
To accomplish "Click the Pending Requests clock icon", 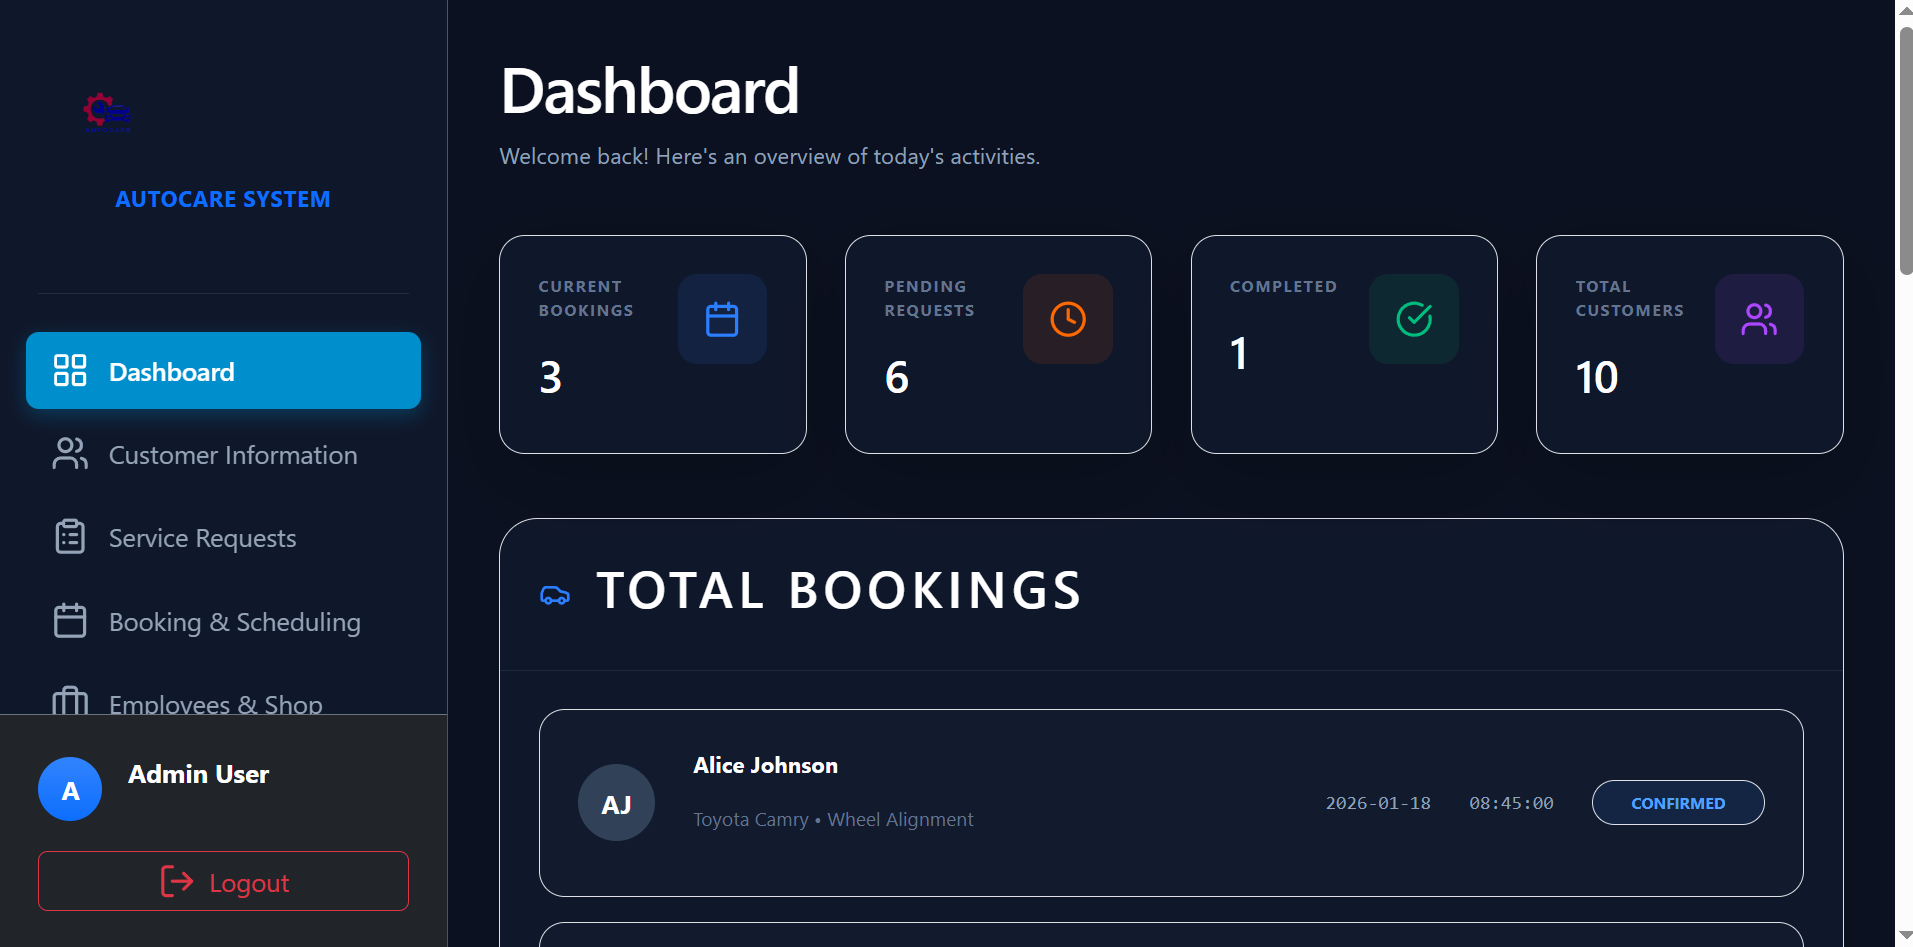I will [1068, 319].
